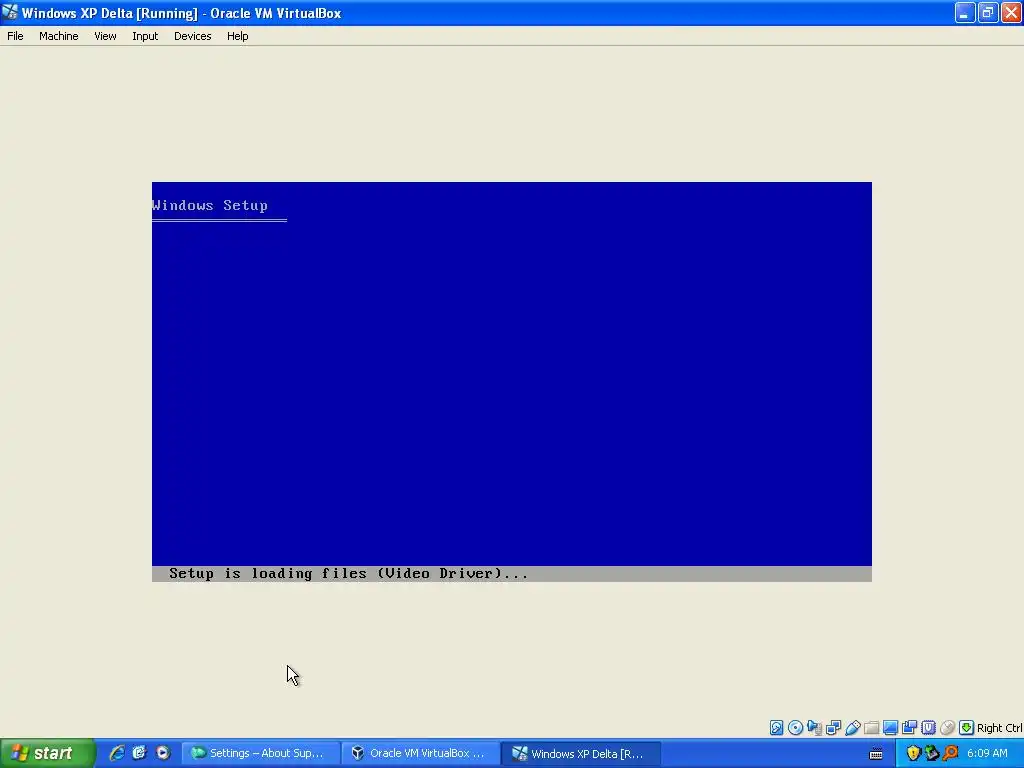
Task: Click the on-screen keyboard taskbar icon
Action: pyautogui.click(x=876, y=754)
